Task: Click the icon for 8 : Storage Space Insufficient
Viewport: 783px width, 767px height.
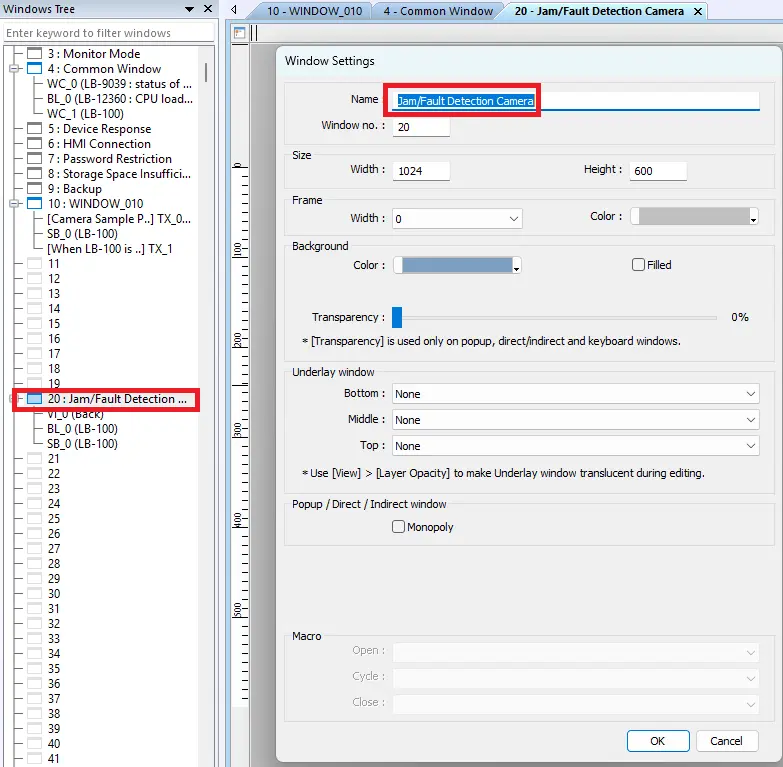Action: [x=34, y=173]
